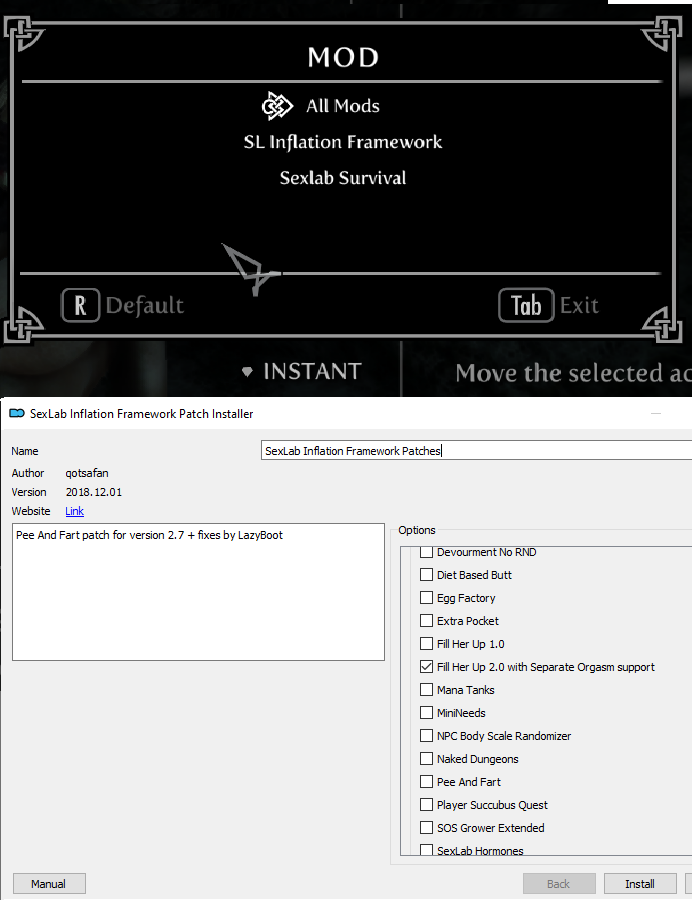692x900 pixels.
Task: Click the All Mods knot icon
Action: [277, 106]
